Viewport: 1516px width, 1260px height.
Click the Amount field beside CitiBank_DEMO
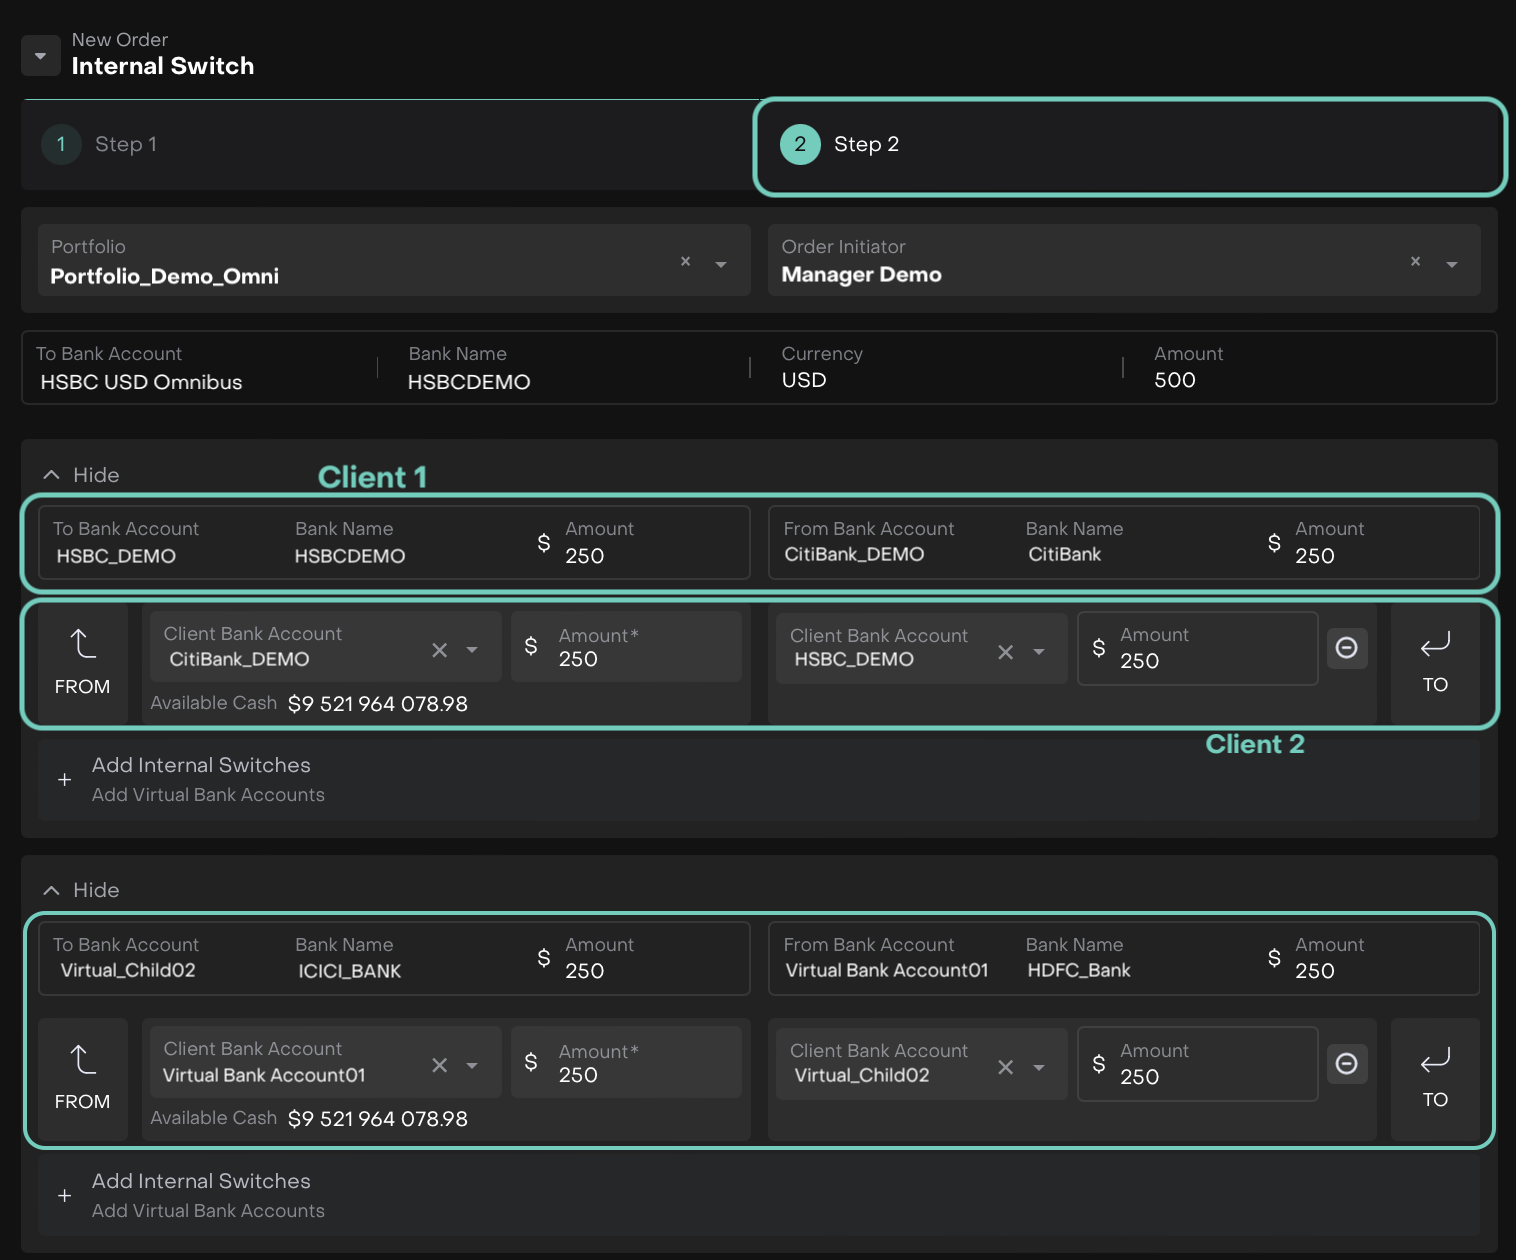[625, 648]
